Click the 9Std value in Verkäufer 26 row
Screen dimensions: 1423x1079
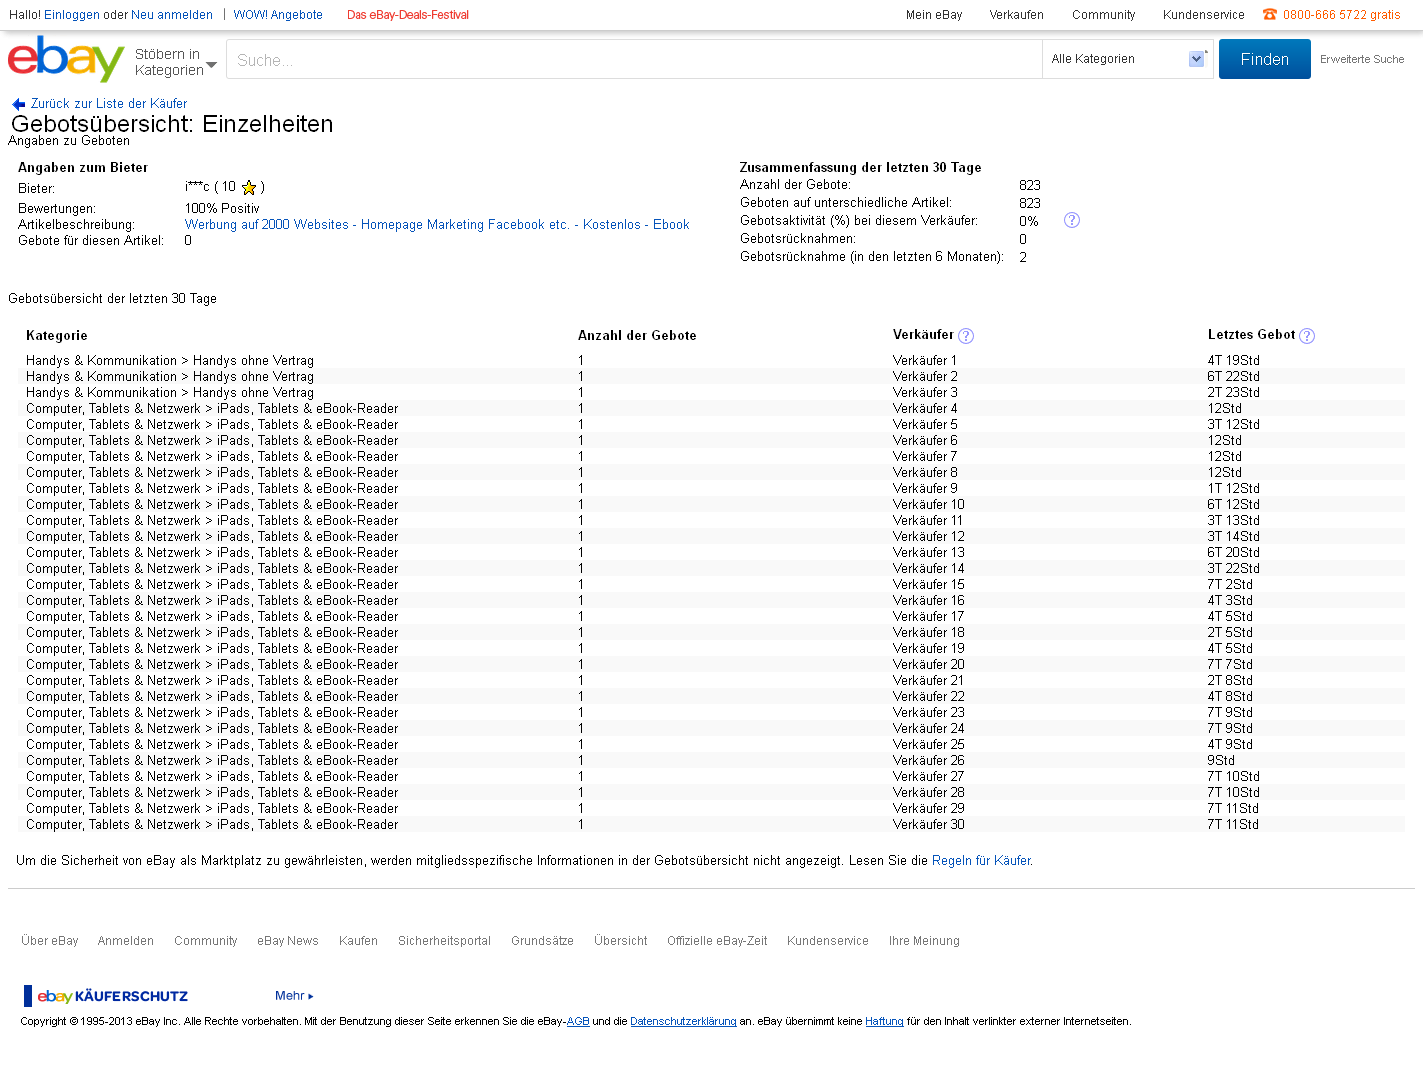(x=1221, y=761)
